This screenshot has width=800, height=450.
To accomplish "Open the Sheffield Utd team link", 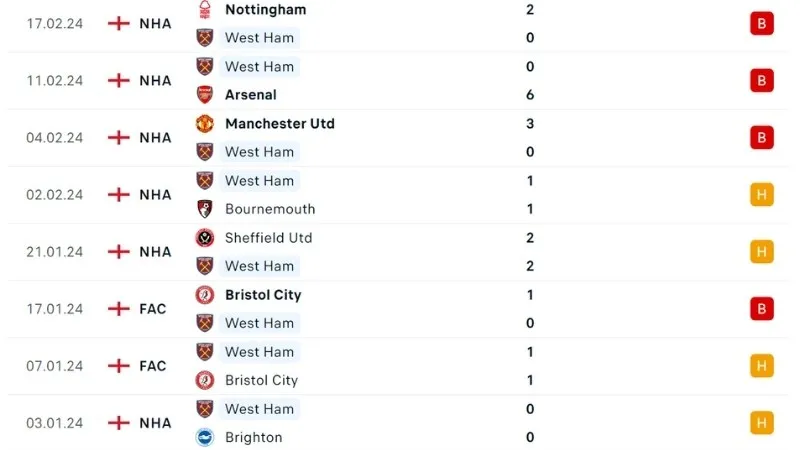I will tap(268, 238).
